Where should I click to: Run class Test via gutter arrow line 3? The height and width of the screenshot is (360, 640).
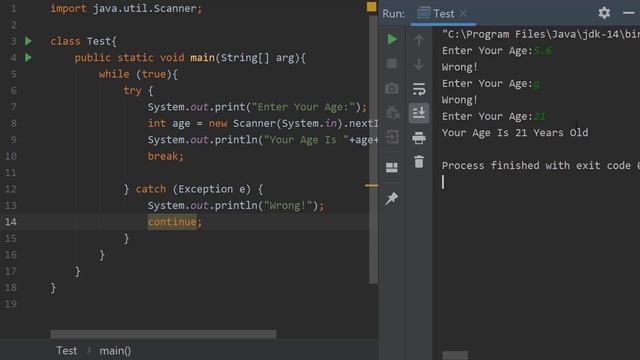tap(28, 41)
